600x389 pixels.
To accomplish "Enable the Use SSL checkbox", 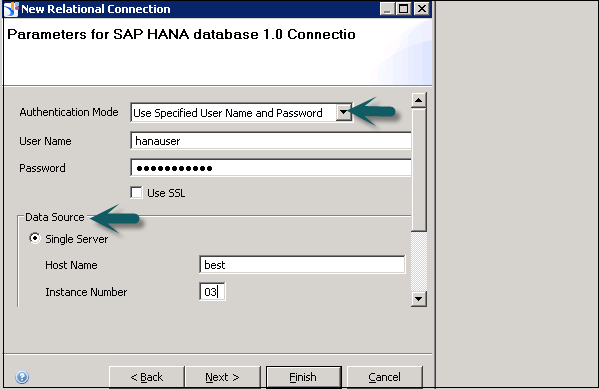I will (x=136, y=192).
